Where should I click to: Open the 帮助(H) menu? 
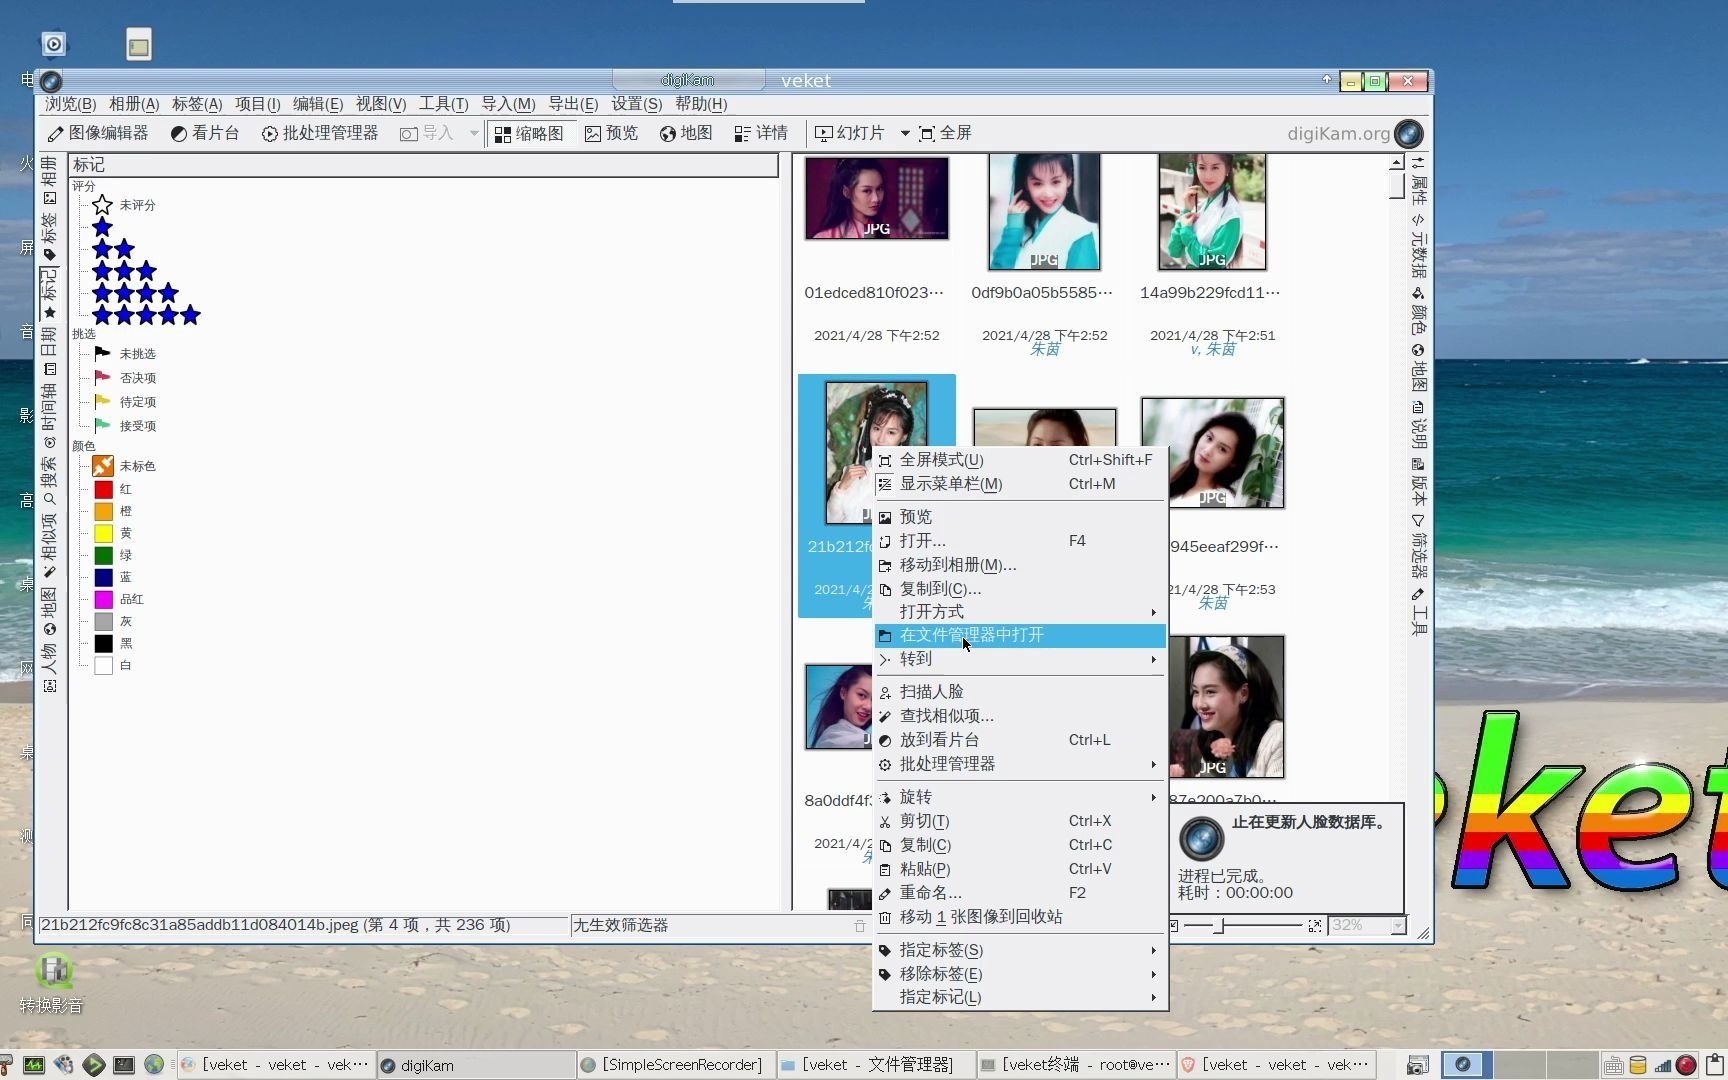pyautogui.click(x=701, y=104)
